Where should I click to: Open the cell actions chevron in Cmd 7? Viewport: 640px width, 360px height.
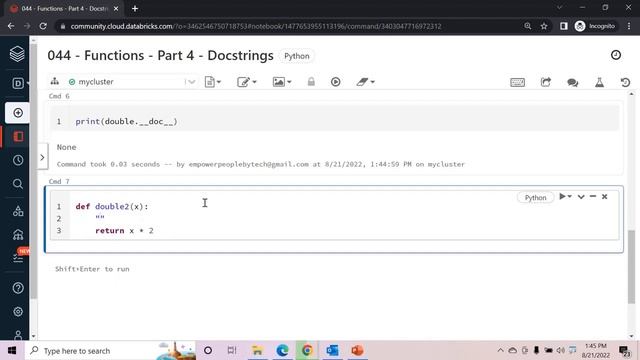(x=581, y=197)
